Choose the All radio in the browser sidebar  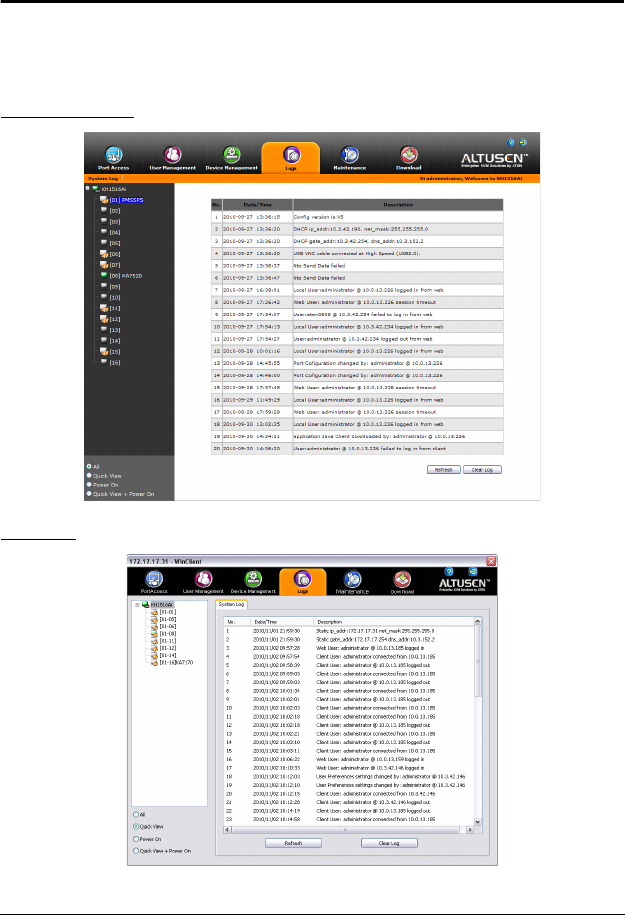89,466
